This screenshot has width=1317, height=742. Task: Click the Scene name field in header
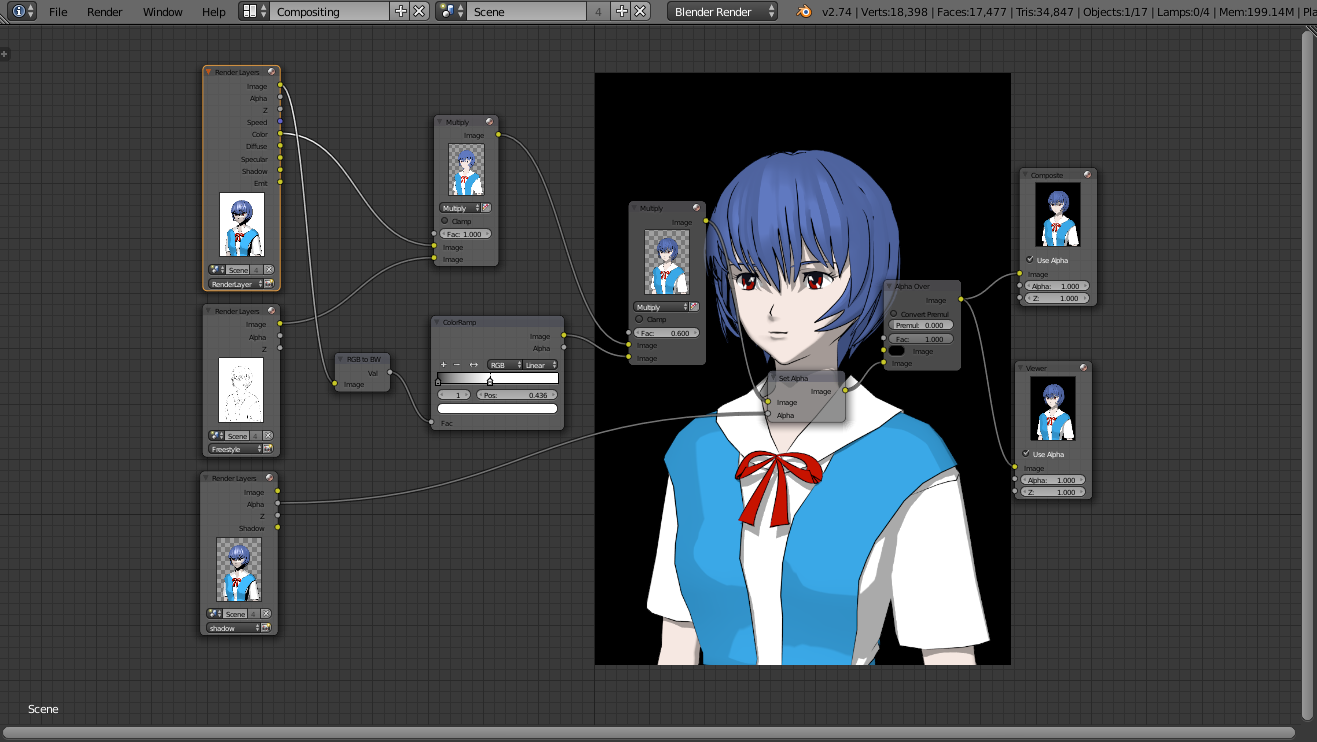click(x=527, y=12)
